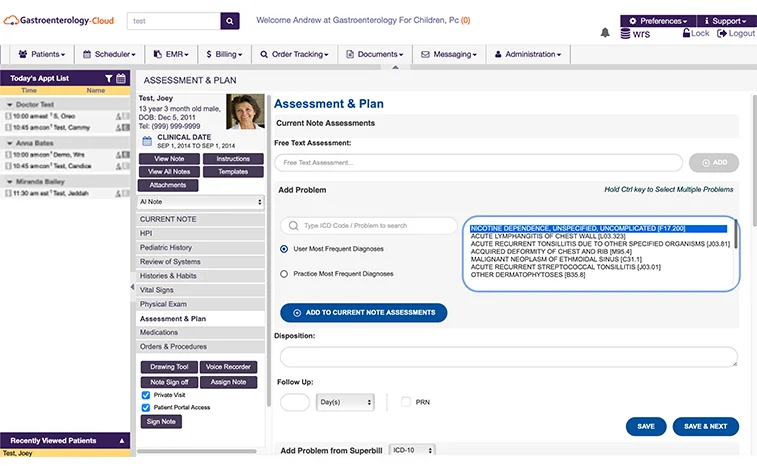
Task: Check the box for 10:45 am Test, Candice
Action: point(8,166)
